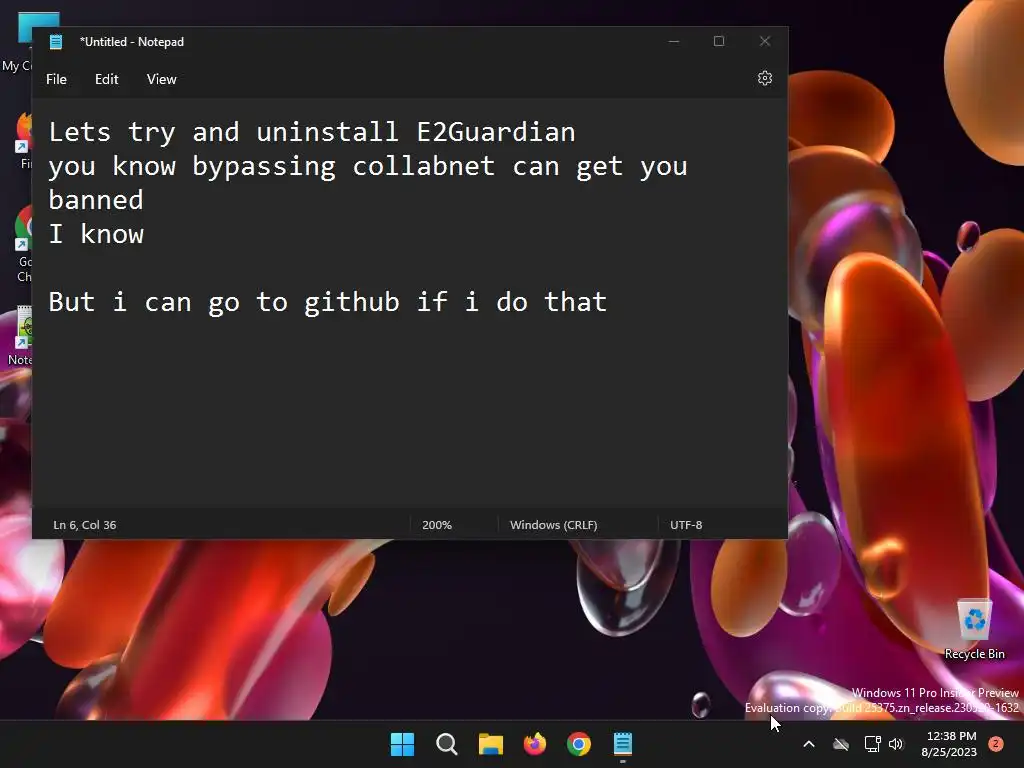Close the Notepad window

coord(765,41)
